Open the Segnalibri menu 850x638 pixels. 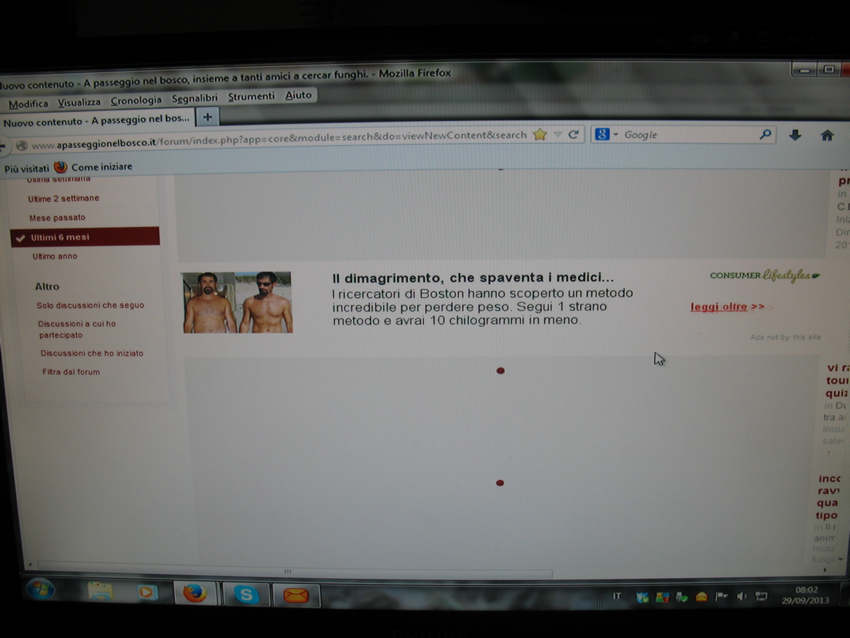click(194, 98)
